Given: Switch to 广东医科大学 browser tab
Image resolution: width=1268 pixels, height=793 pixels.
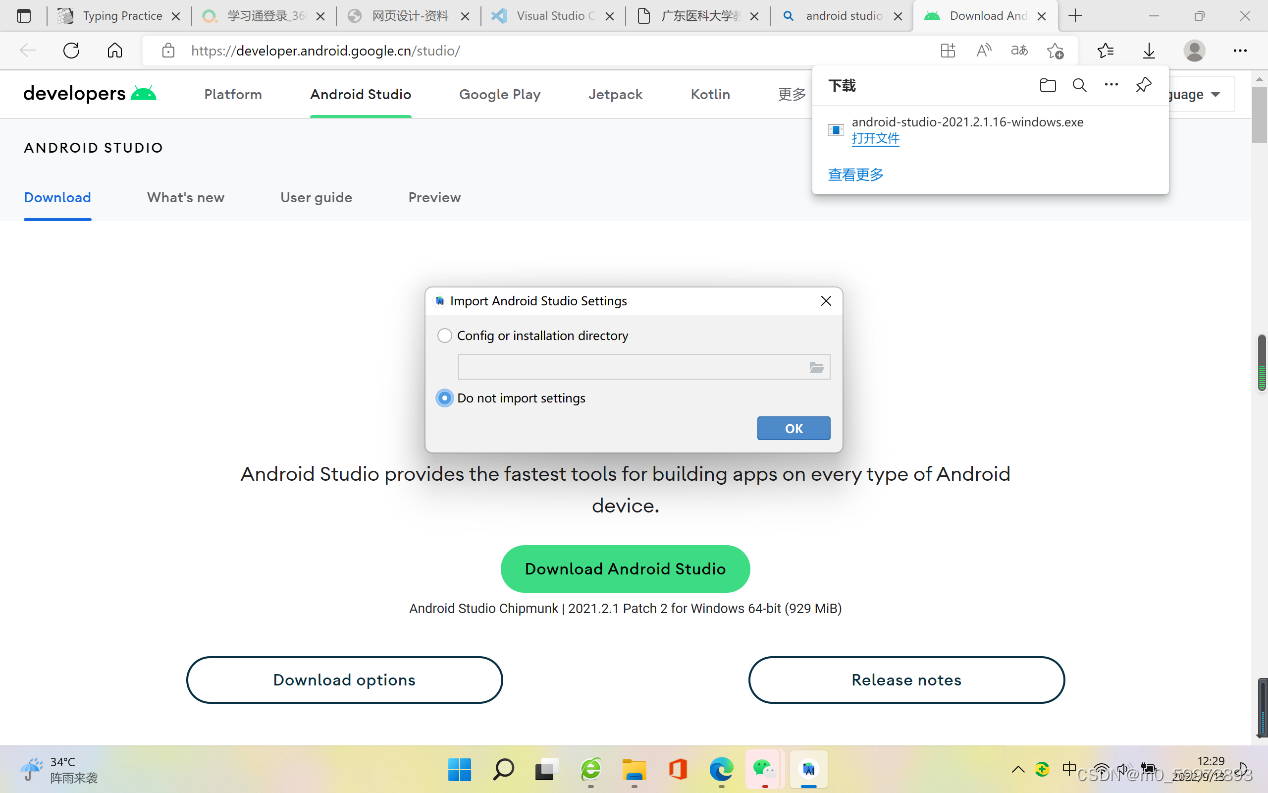Looking at the screenshot, I should point(698,16).
